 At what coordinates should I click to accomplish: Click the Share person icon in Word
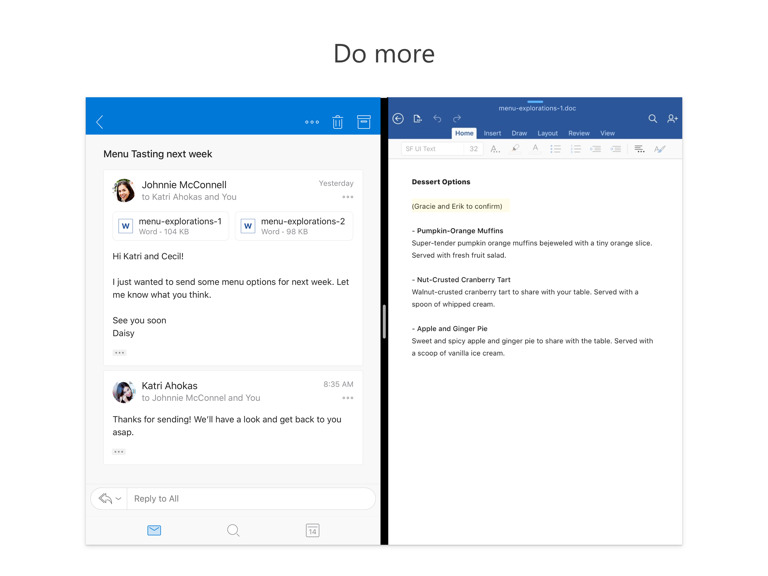(x=672, y=119)
